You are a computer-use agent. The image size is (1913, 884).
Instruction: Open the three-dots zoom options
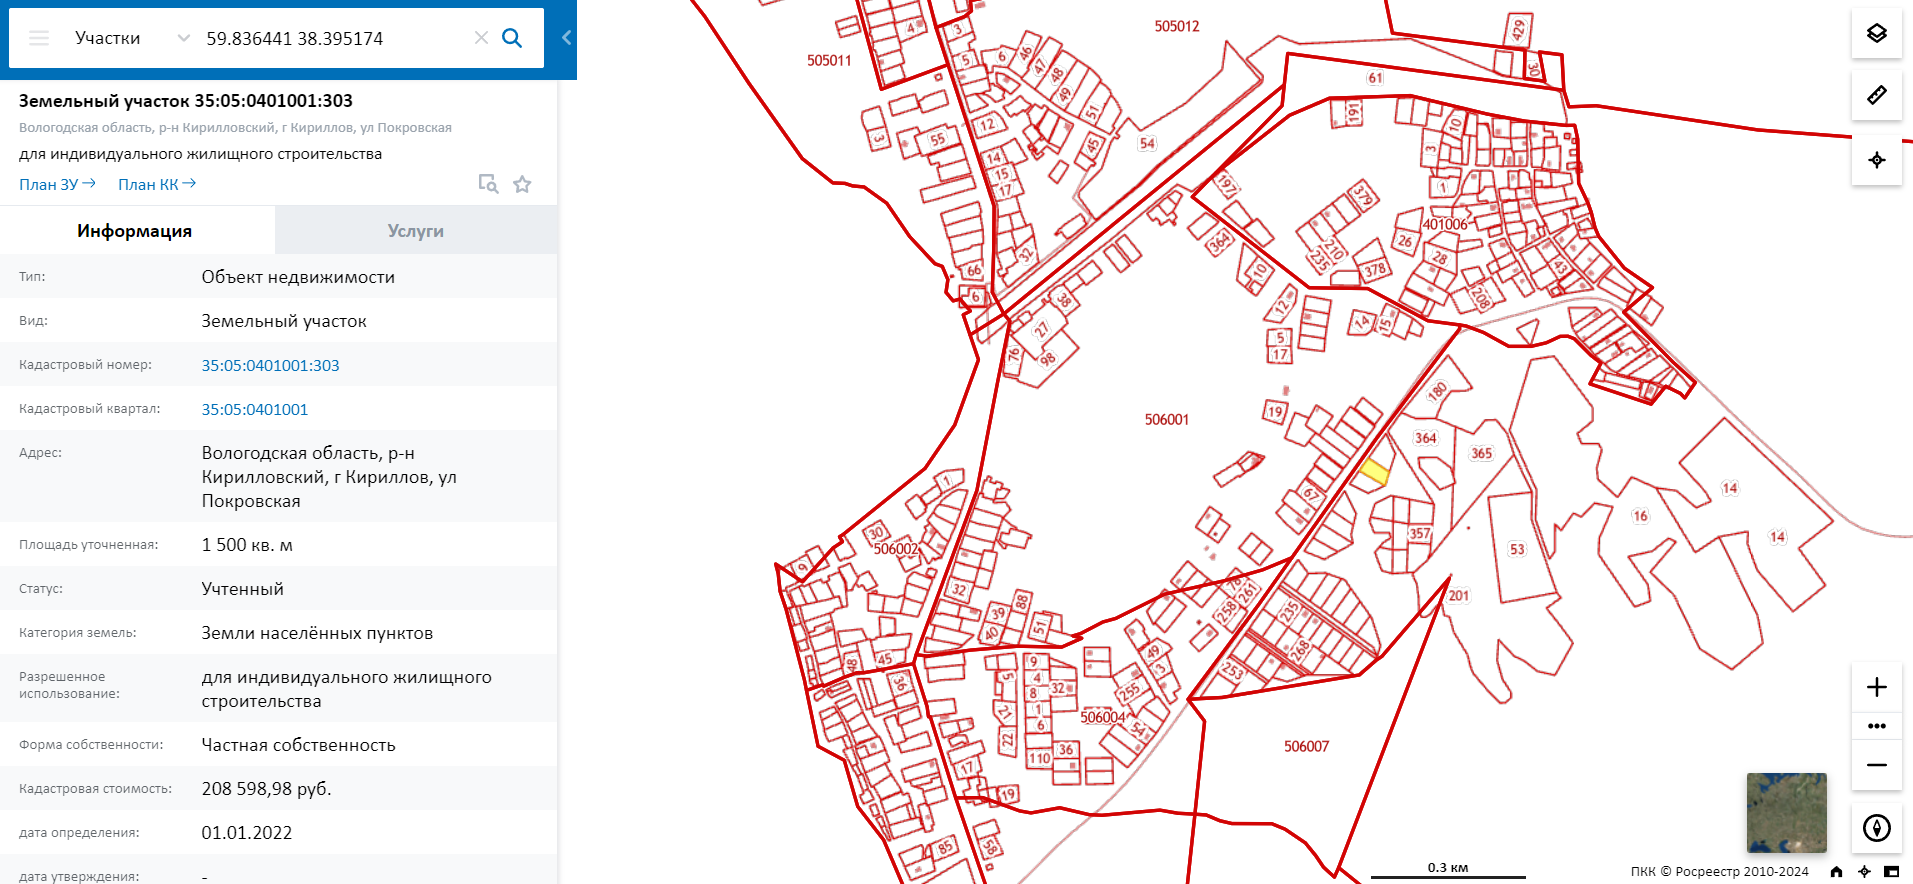tap(1877, 726)
